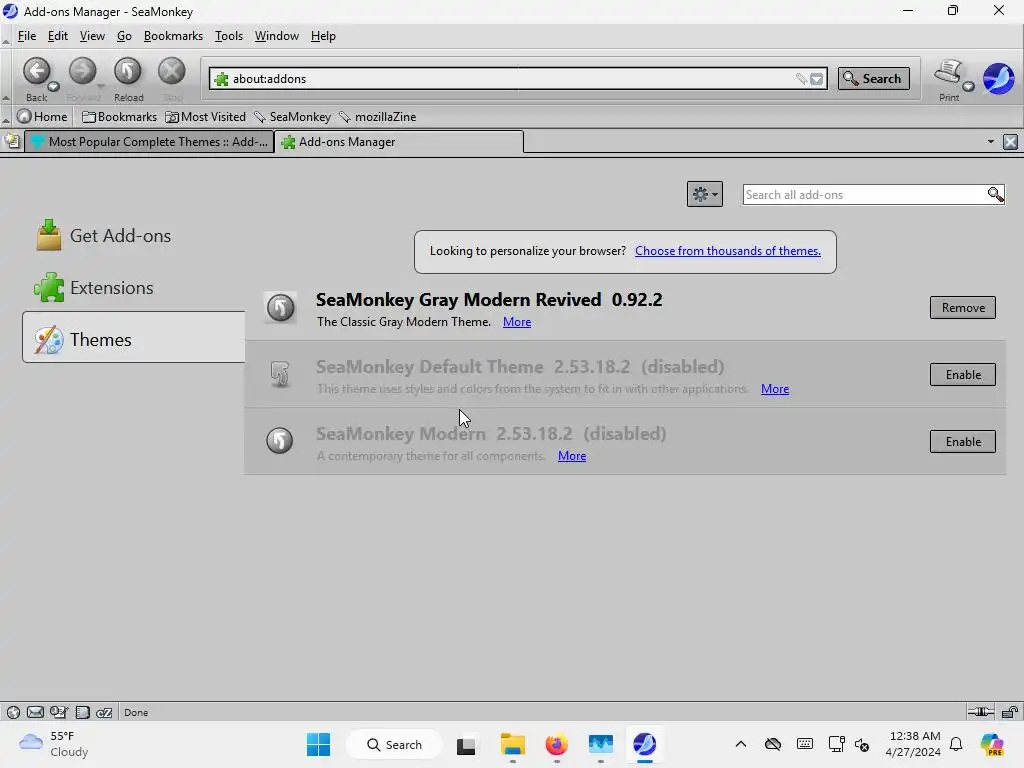Open the notification bell in the taskbar
The width and height of the screenshot is (1024, 768).
pos(956,744)
